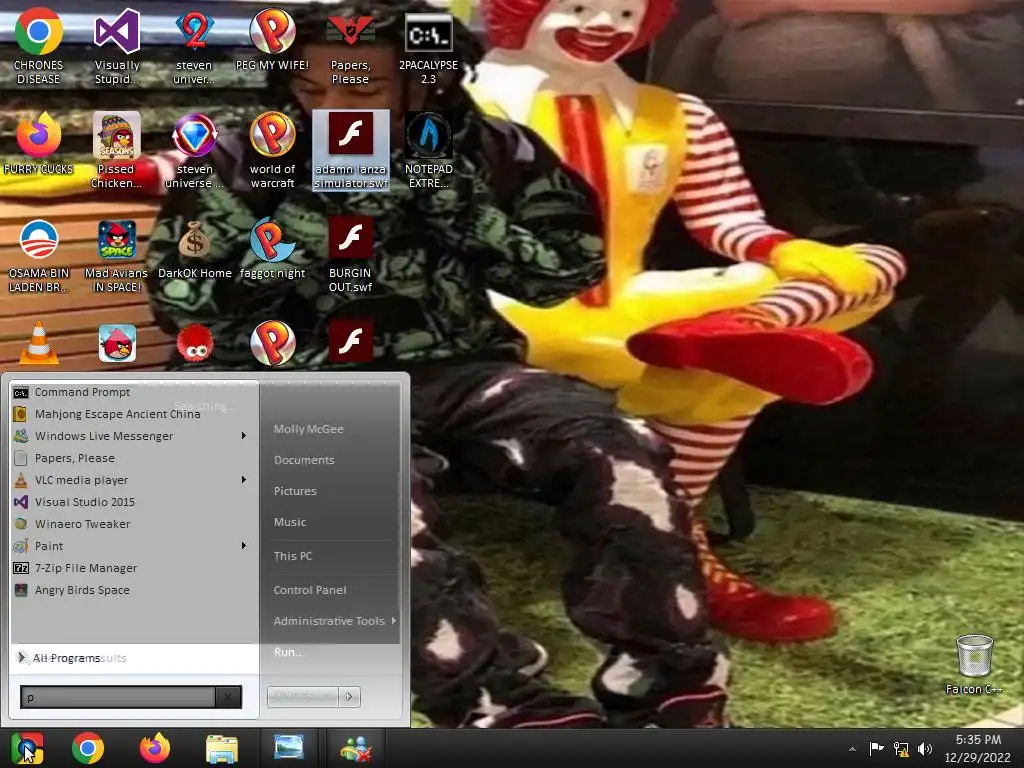Launch Angry Birds Space from the Start menu
Image resolution: width=1024 pixels, height=768 pixels.
point(134,590)
